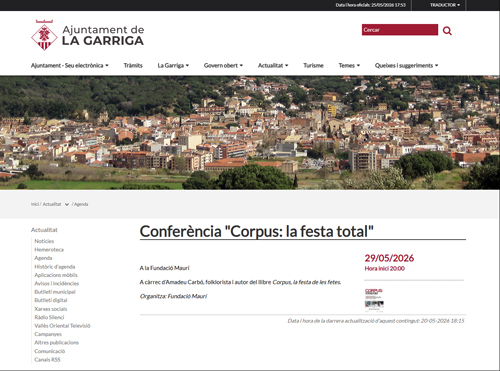Viewport: 500px width, 371px height.
Task: Open Hemeroteca in the sidebar
Action: coord(49,249)
